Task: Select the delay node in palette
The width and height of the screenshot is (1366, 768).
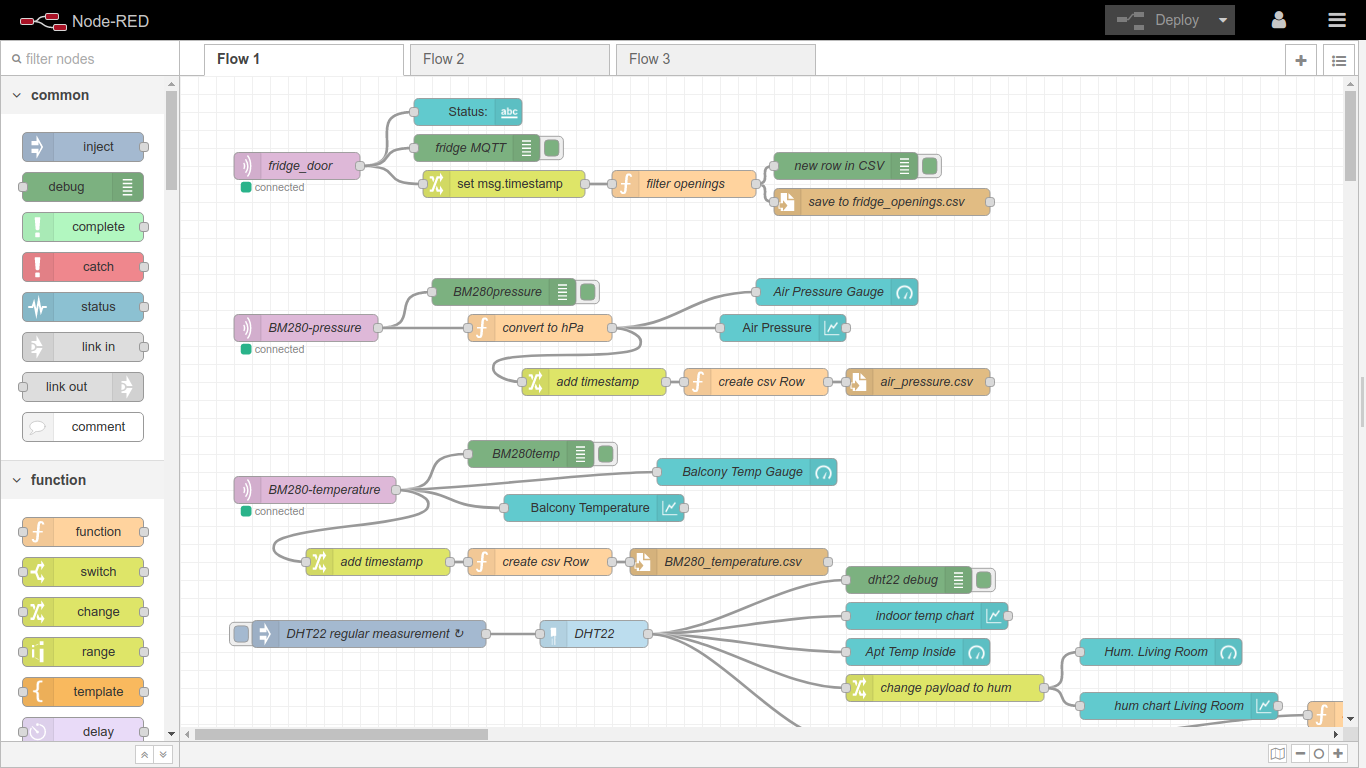Action: 83,730
